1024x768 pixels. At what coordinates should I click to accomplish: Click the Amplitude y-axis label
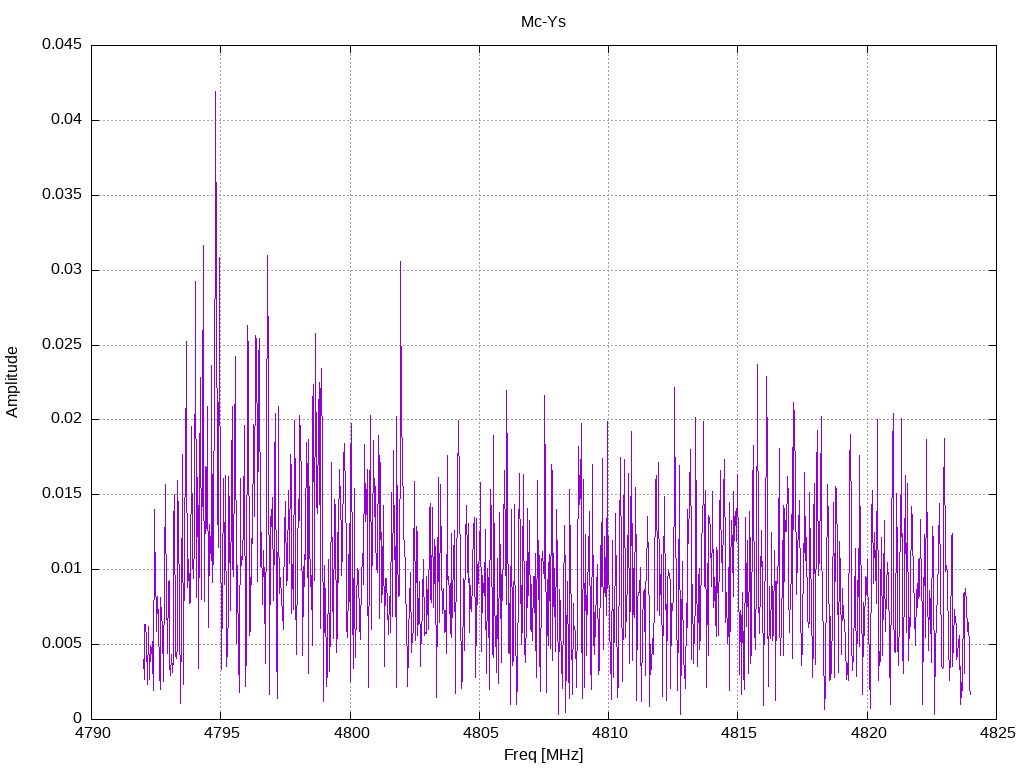pos(12,382)
